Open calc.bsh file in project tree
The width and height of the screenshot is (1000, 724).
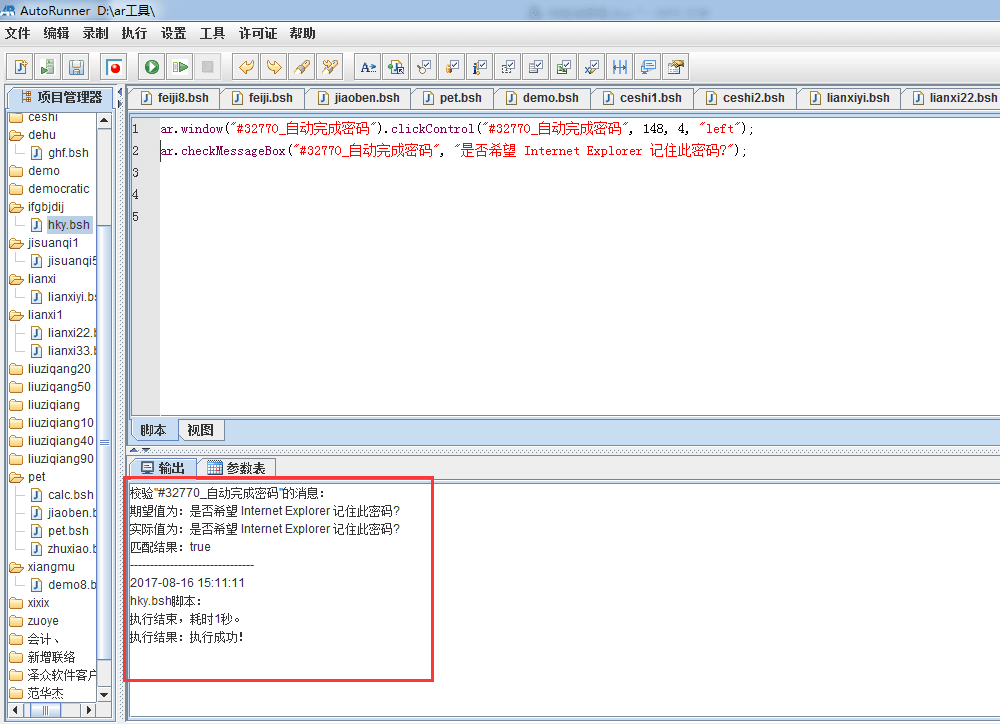[x=70, y=495]
